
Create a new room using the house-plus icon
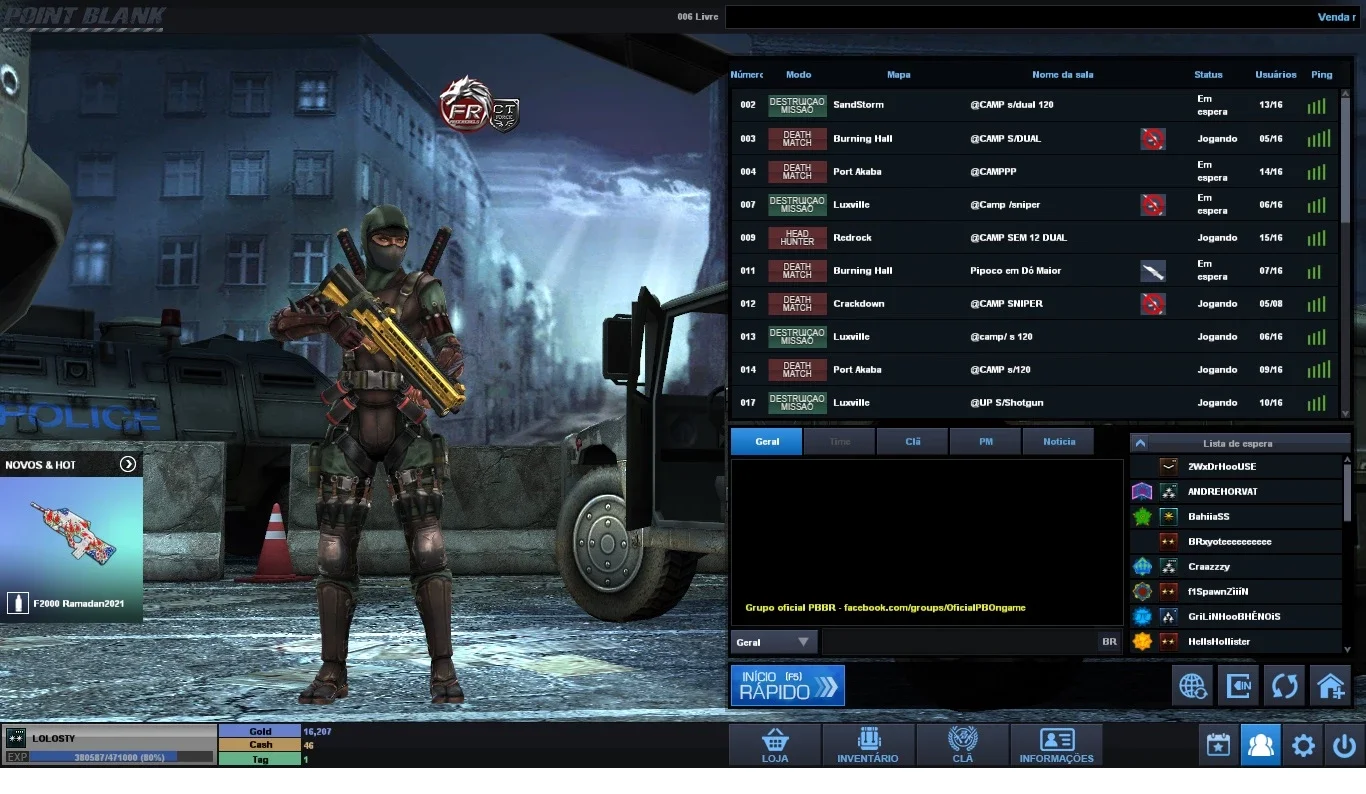coord(1330,687)
